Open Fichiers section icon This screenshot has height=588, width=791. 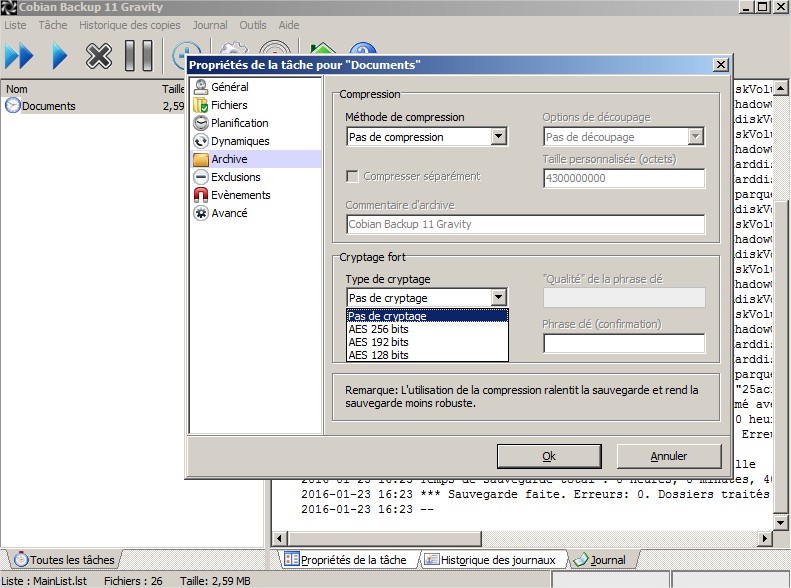[x=201, y=105]
